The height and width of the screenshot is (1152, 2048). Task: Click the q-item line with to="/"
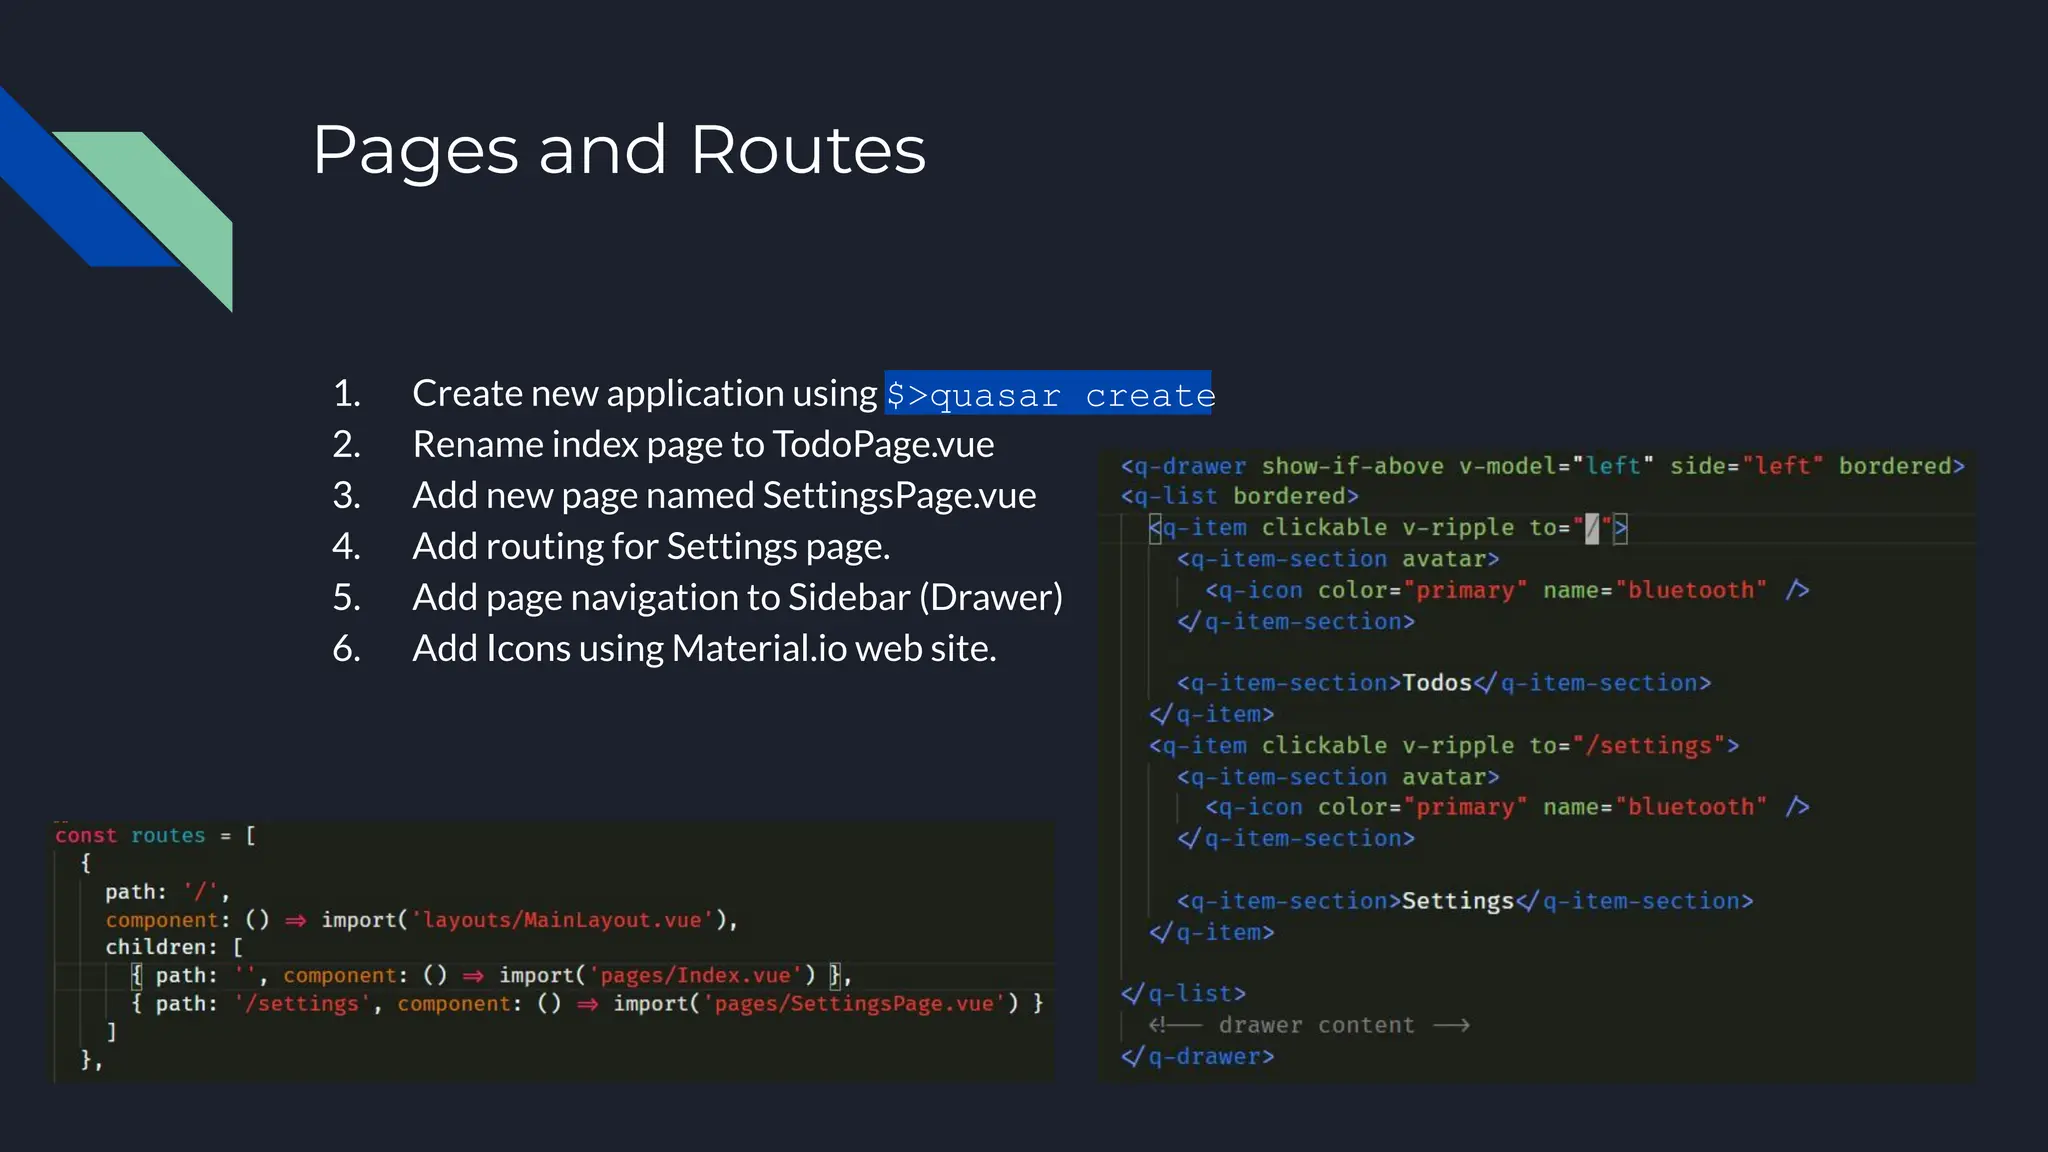(1388, 527)
